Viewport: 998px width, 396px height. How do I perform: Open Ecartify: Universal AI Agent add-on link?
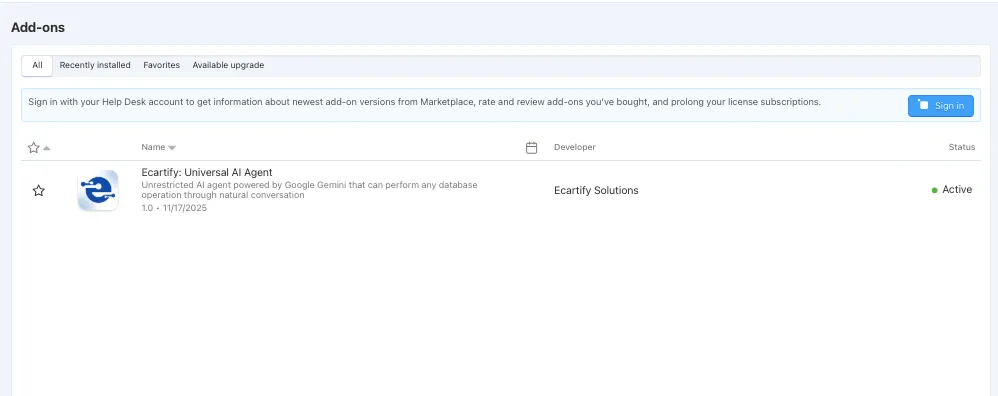(x=207, y=173)
